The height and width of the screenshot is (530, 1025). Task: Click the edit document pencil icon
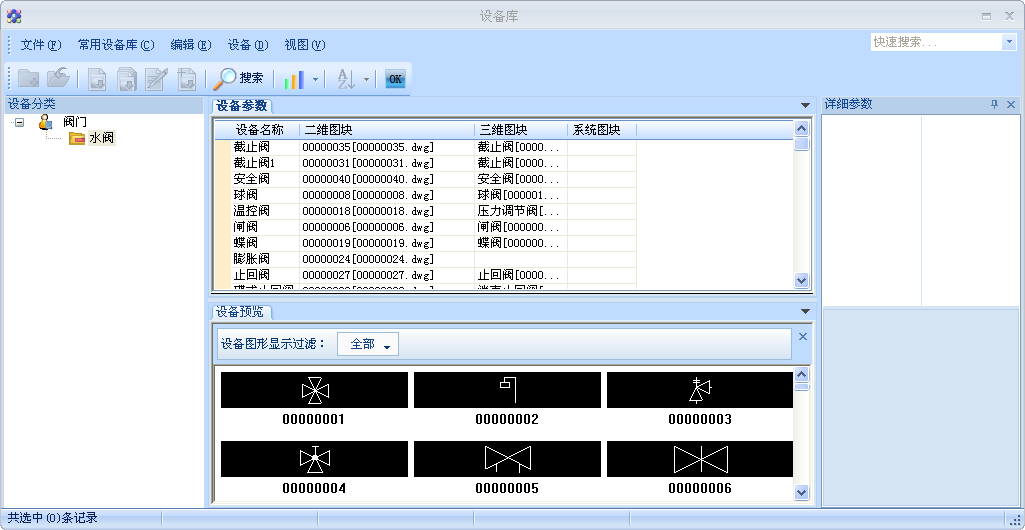[156, 79]
